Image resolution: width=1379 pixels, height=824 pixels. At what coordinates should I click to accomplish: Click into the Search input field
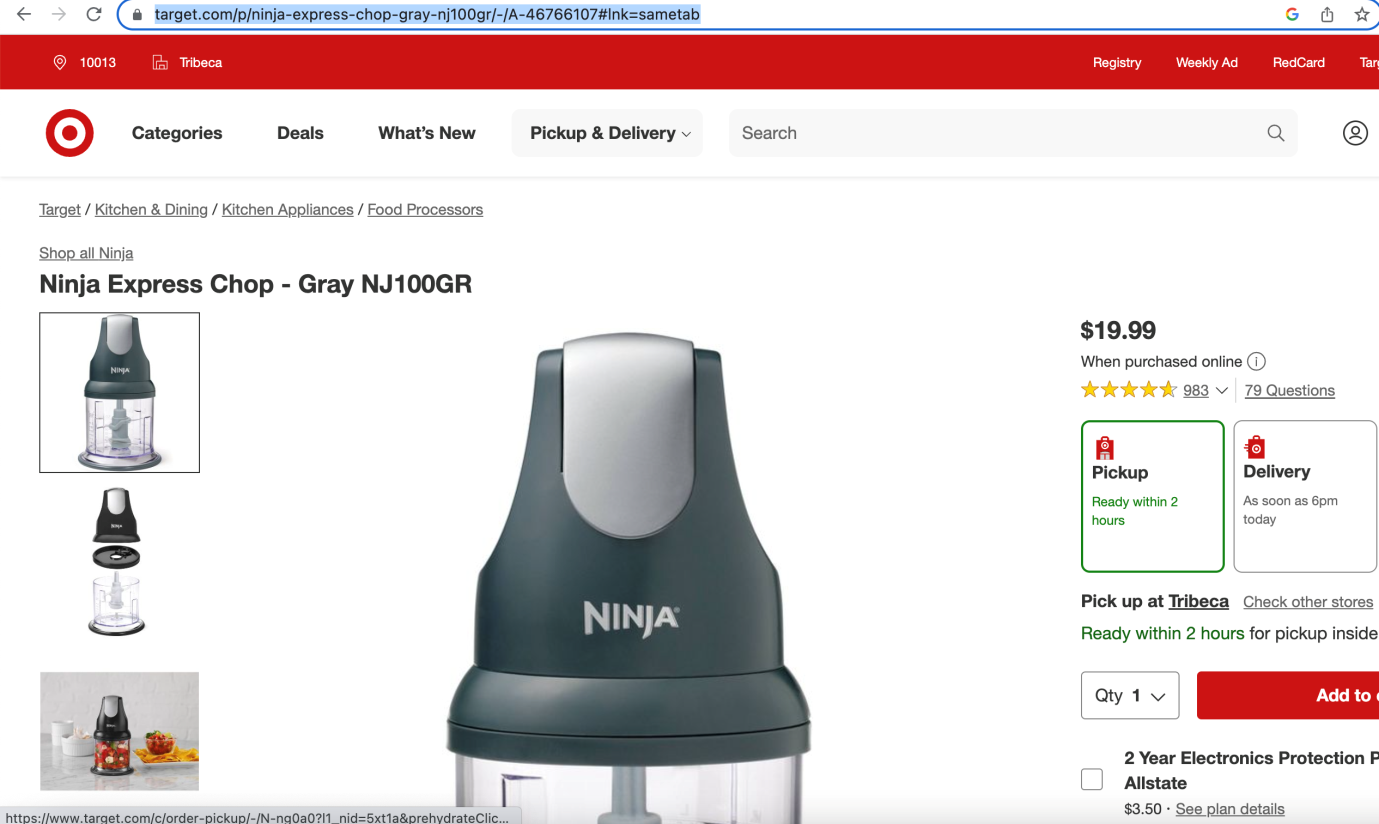[1000, 133]
